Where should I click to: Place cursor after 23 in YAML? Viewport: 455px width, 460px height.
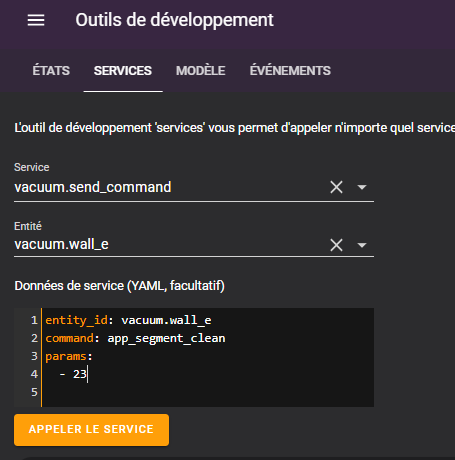pos(87,374)
